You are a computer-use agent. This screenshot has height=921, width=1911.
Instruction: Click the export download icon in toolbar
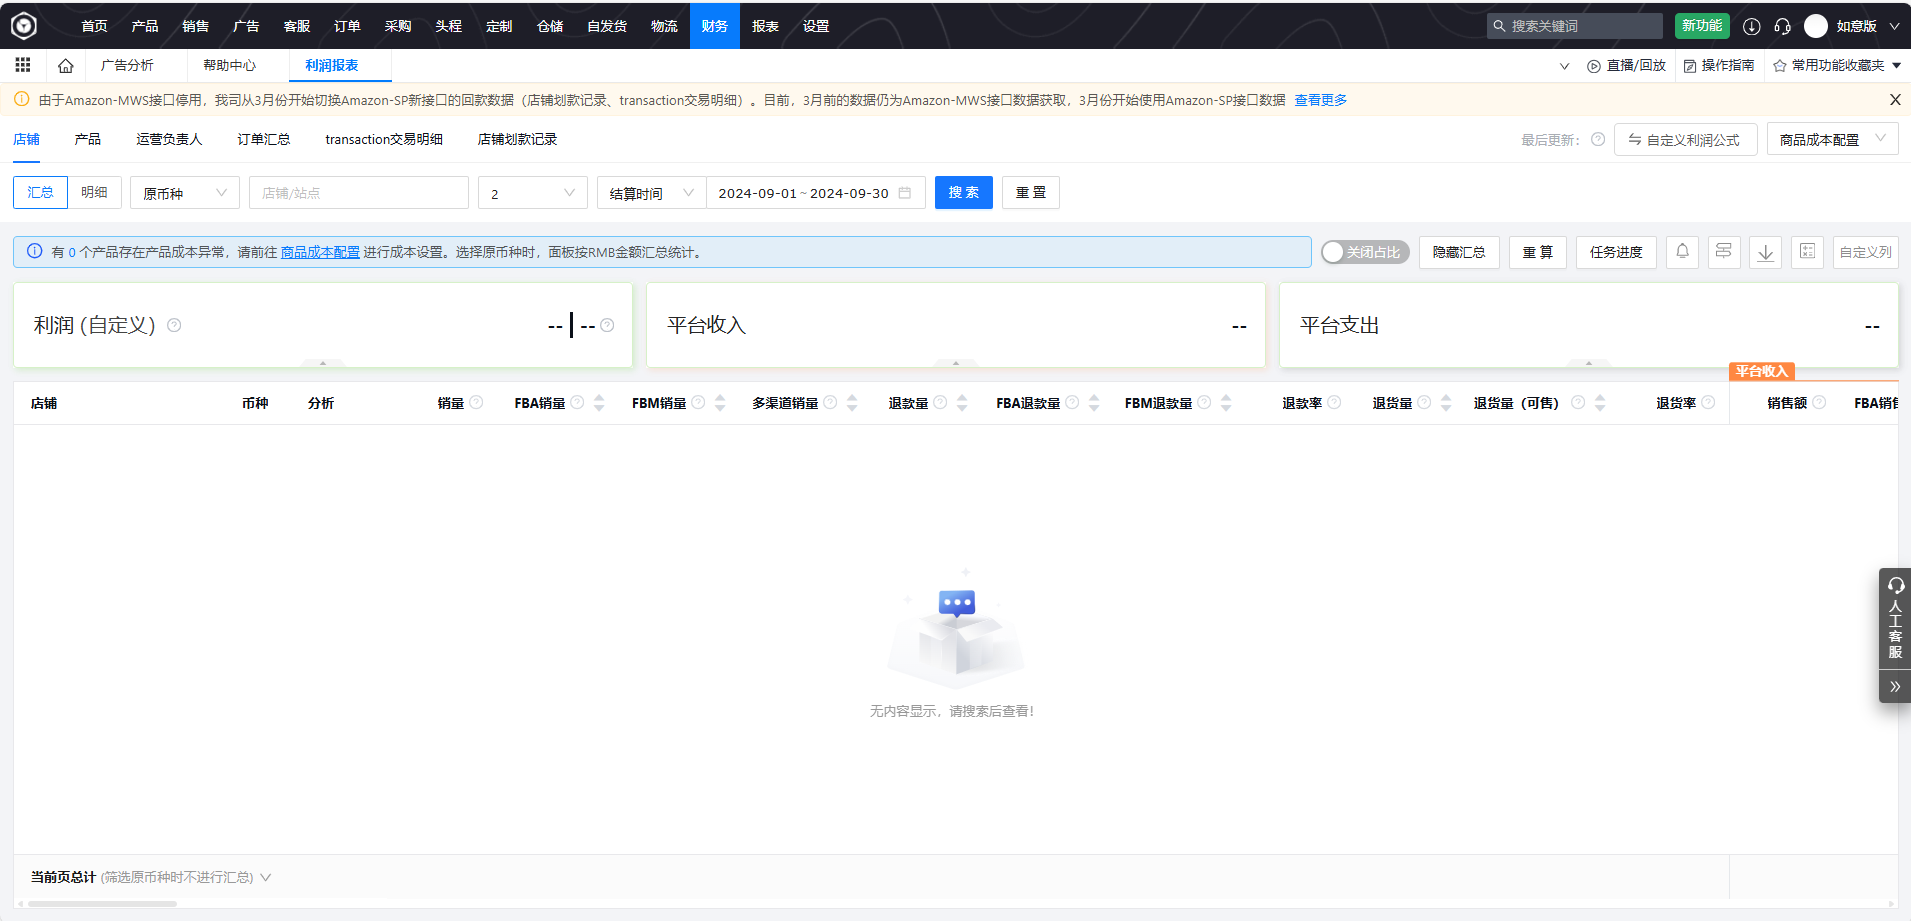[x=1766, y=252]
